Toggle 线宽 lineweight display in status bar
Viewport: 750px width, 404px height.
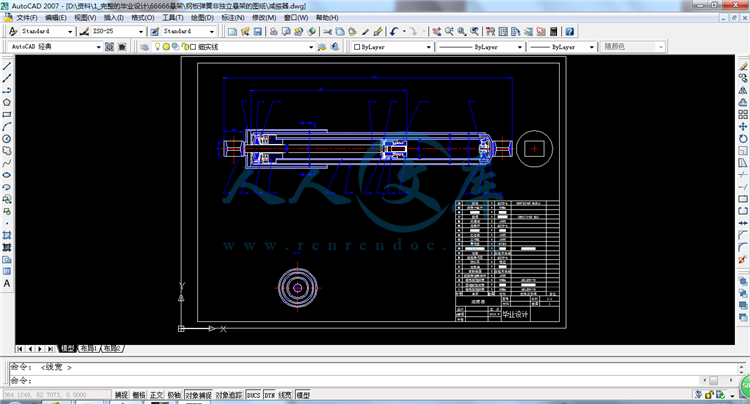click(285, 395)
